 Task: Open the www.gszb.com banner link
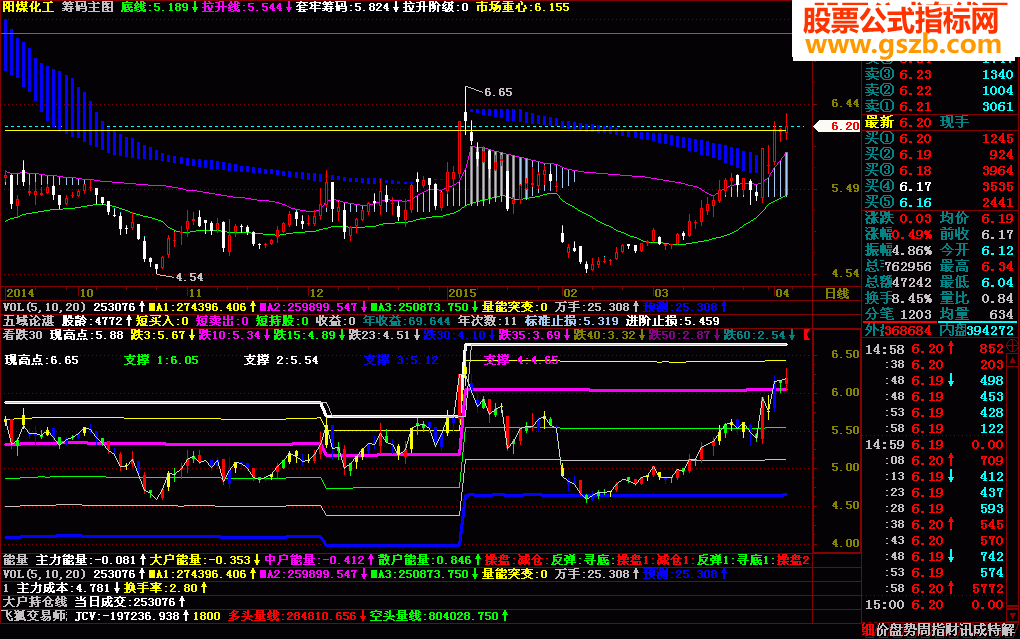[x=904, y=44]
